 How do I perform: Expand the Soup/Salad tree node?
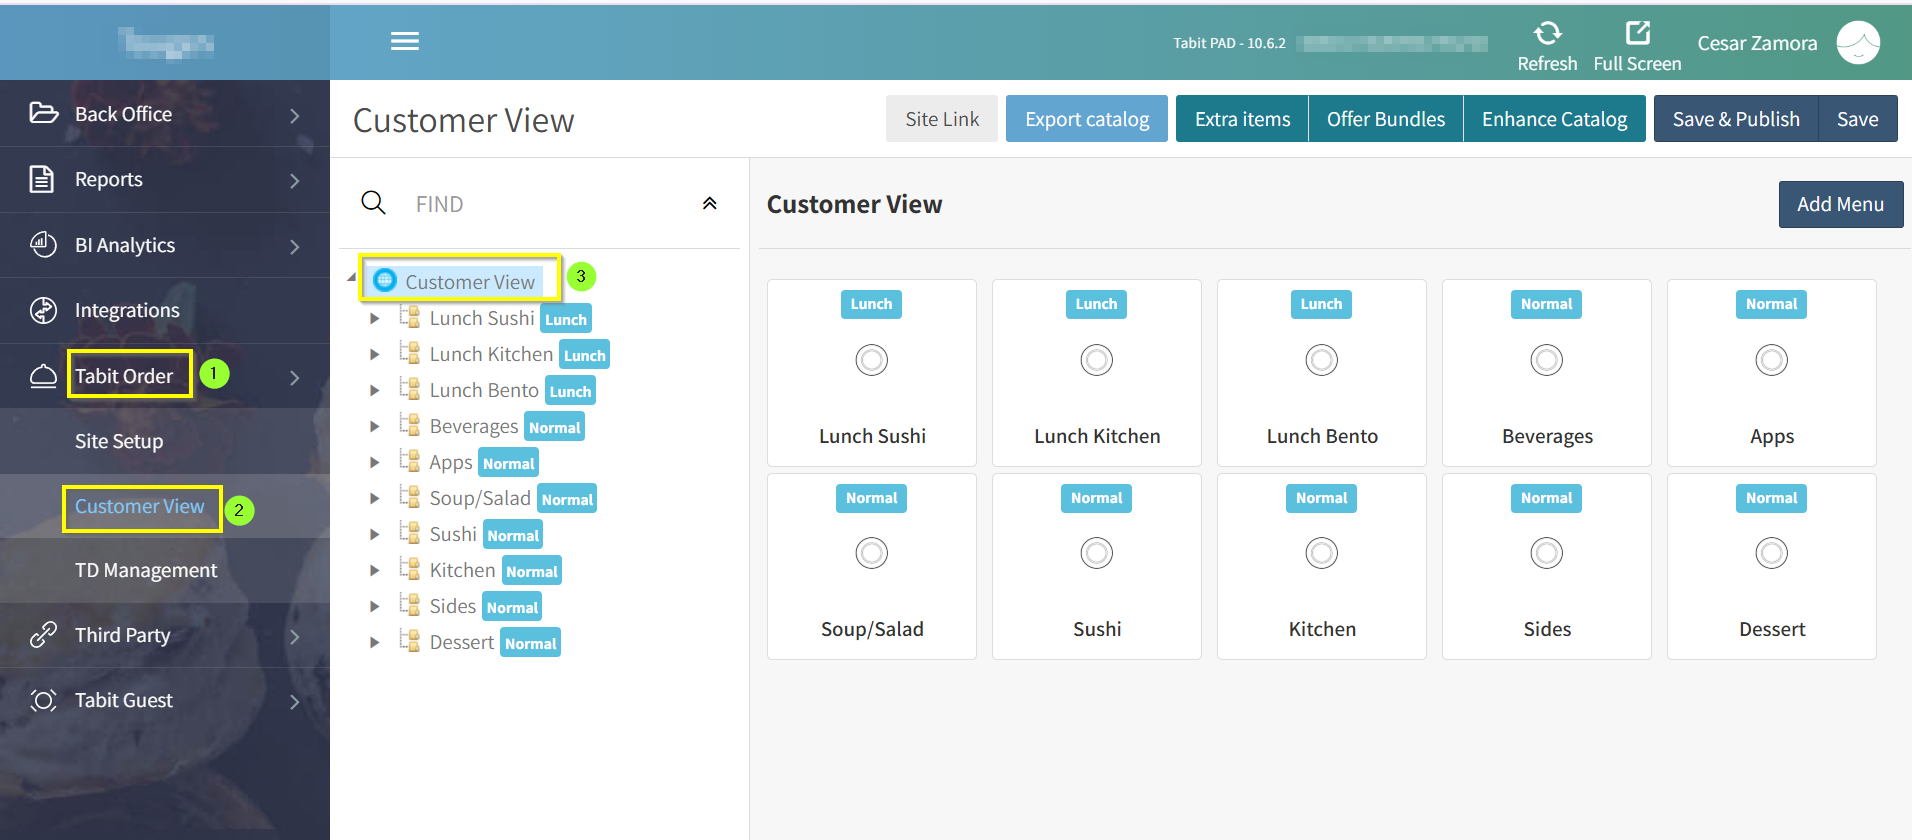374,499
